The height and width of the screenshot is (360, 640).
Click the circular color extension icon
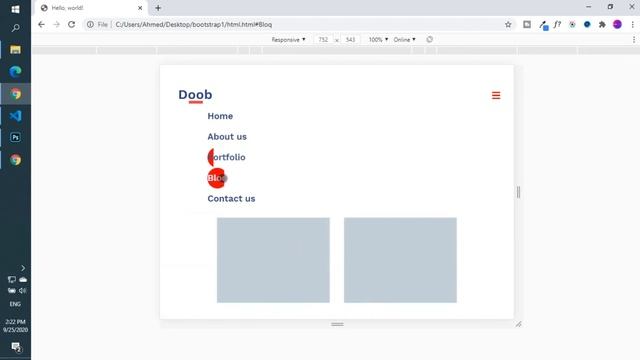572,24
